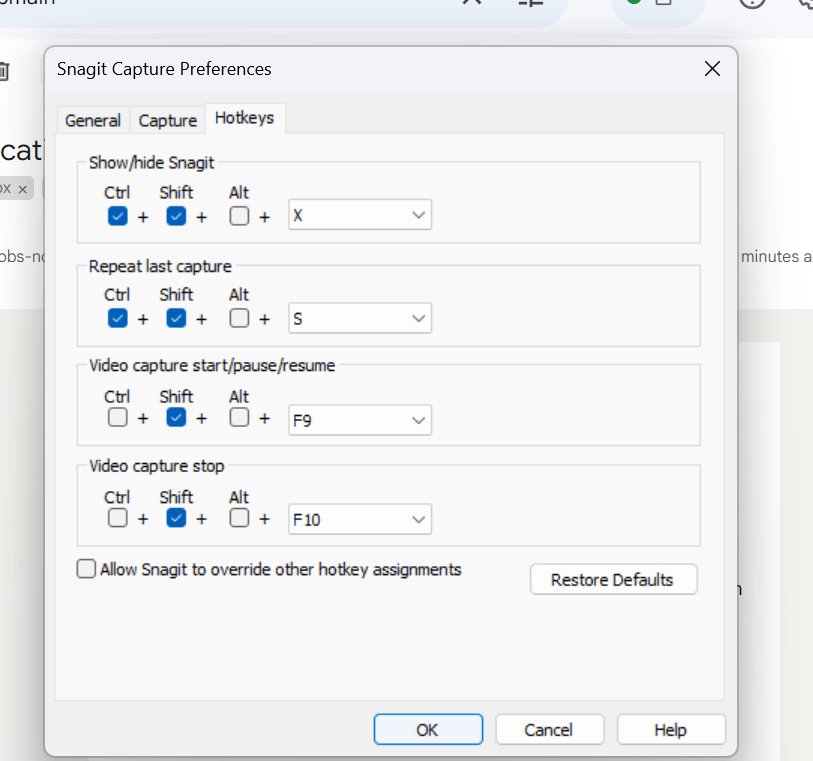Select the Hotkeys tab
Image resolution: width=813 pixels, height=761 pixels.
(x=245, y=118)
